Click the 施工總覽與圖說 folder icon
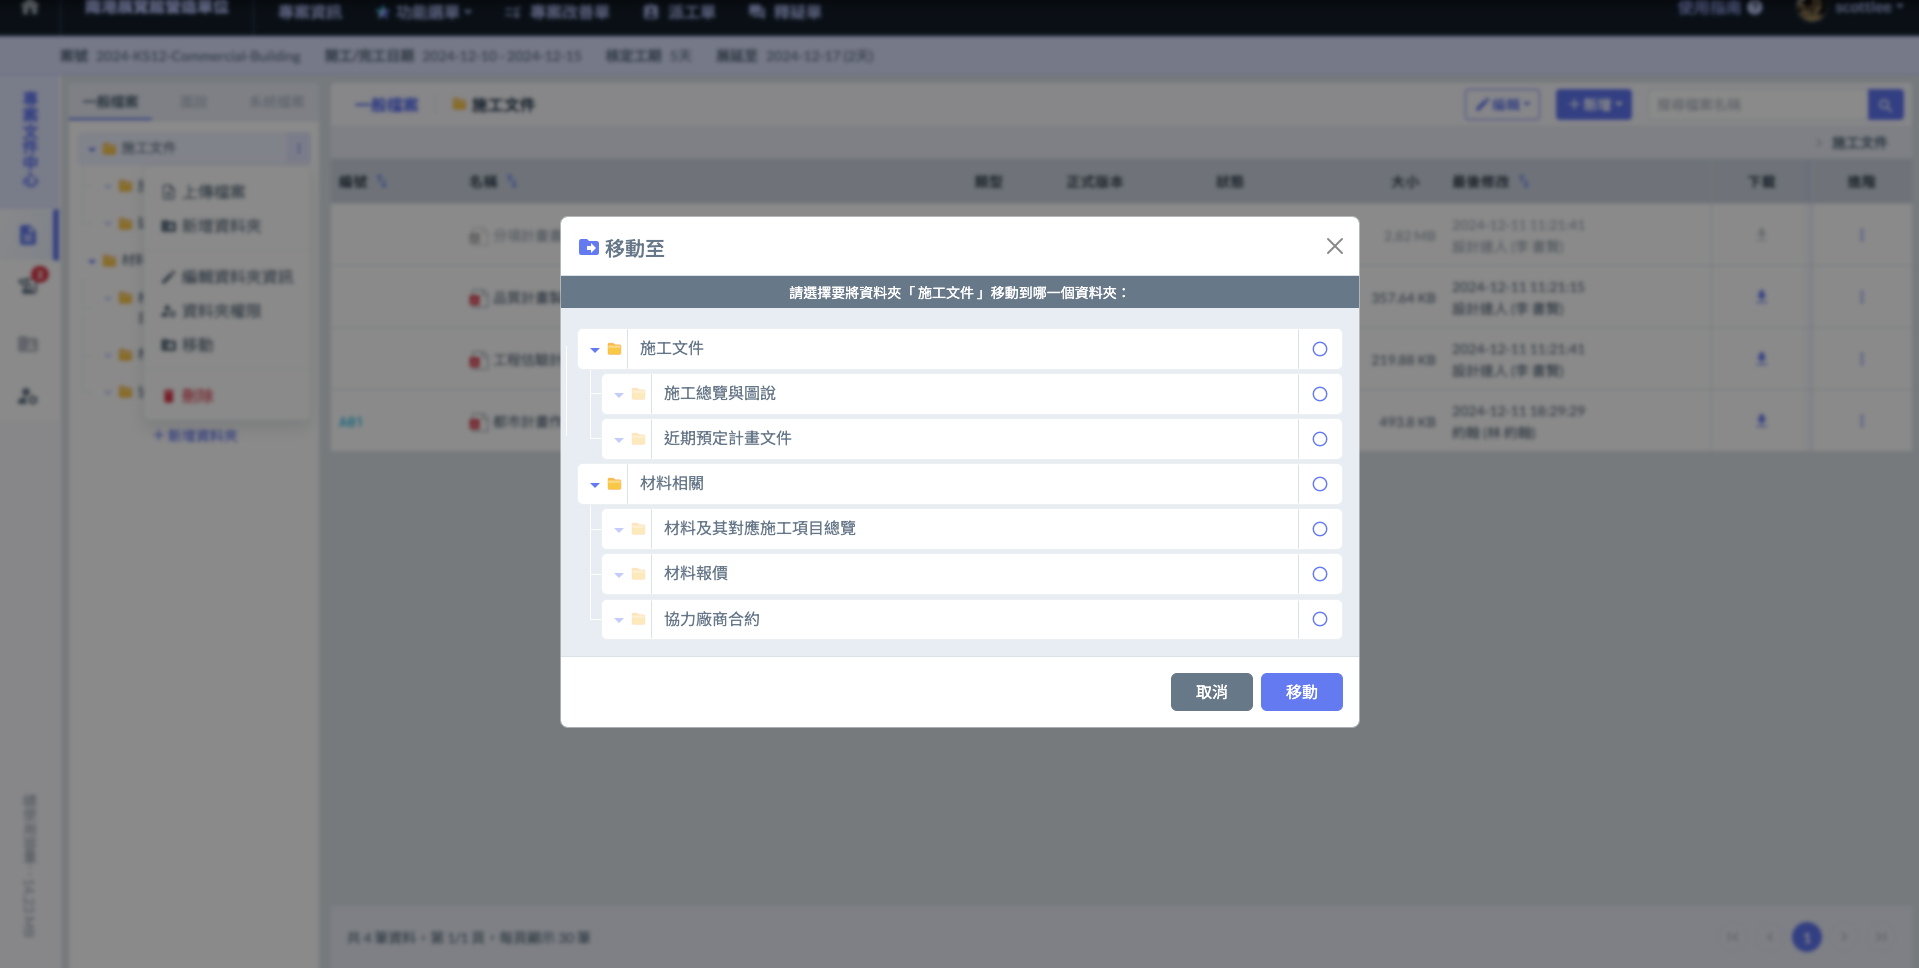Image resolution: width=1919 pixels, height=968 pixels. pyautogui.click(x=639, y=394)
